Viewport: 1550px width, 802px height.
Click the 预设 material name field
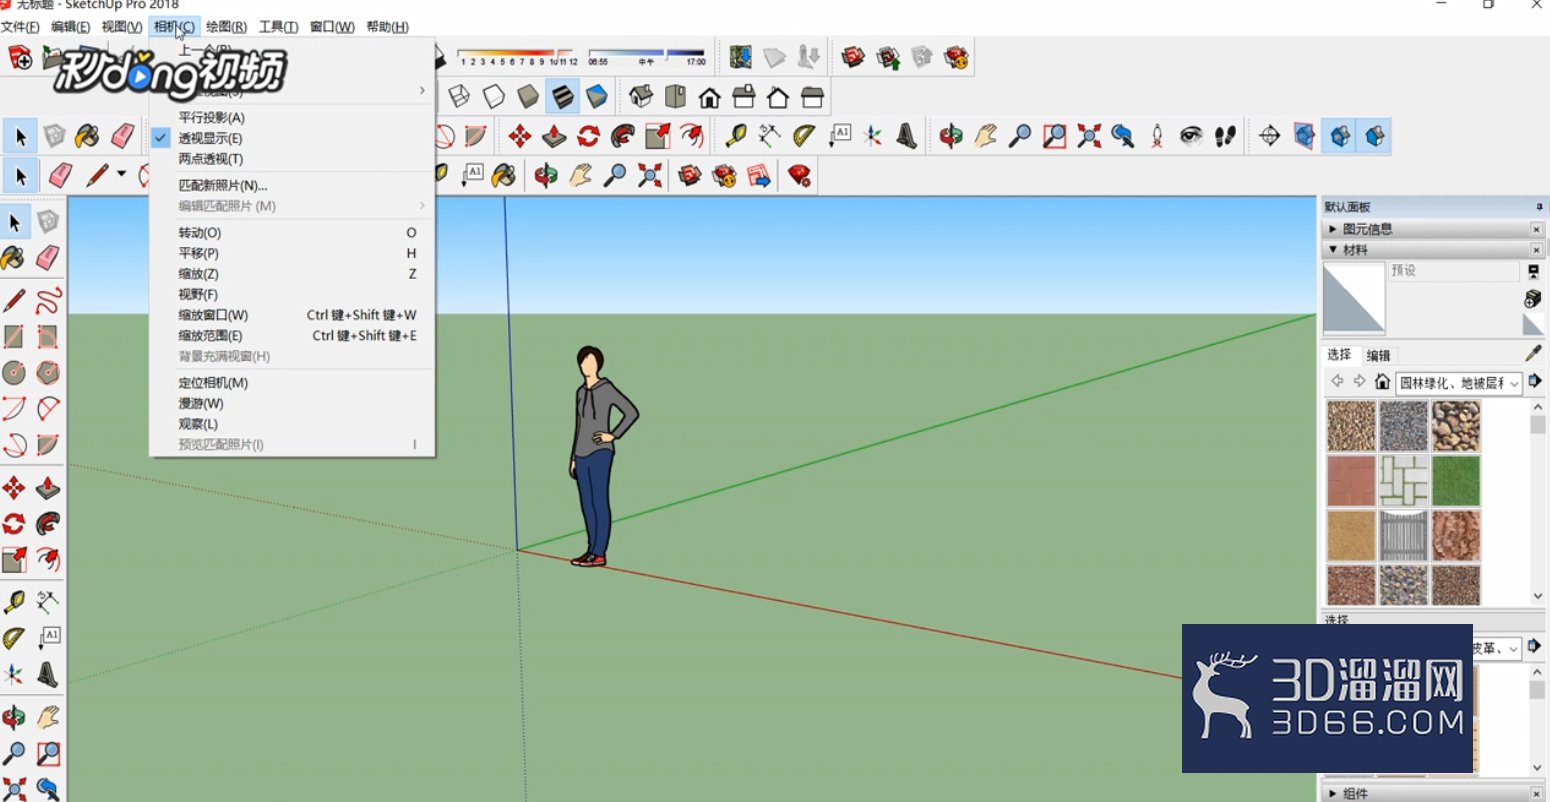[1453, 271]
